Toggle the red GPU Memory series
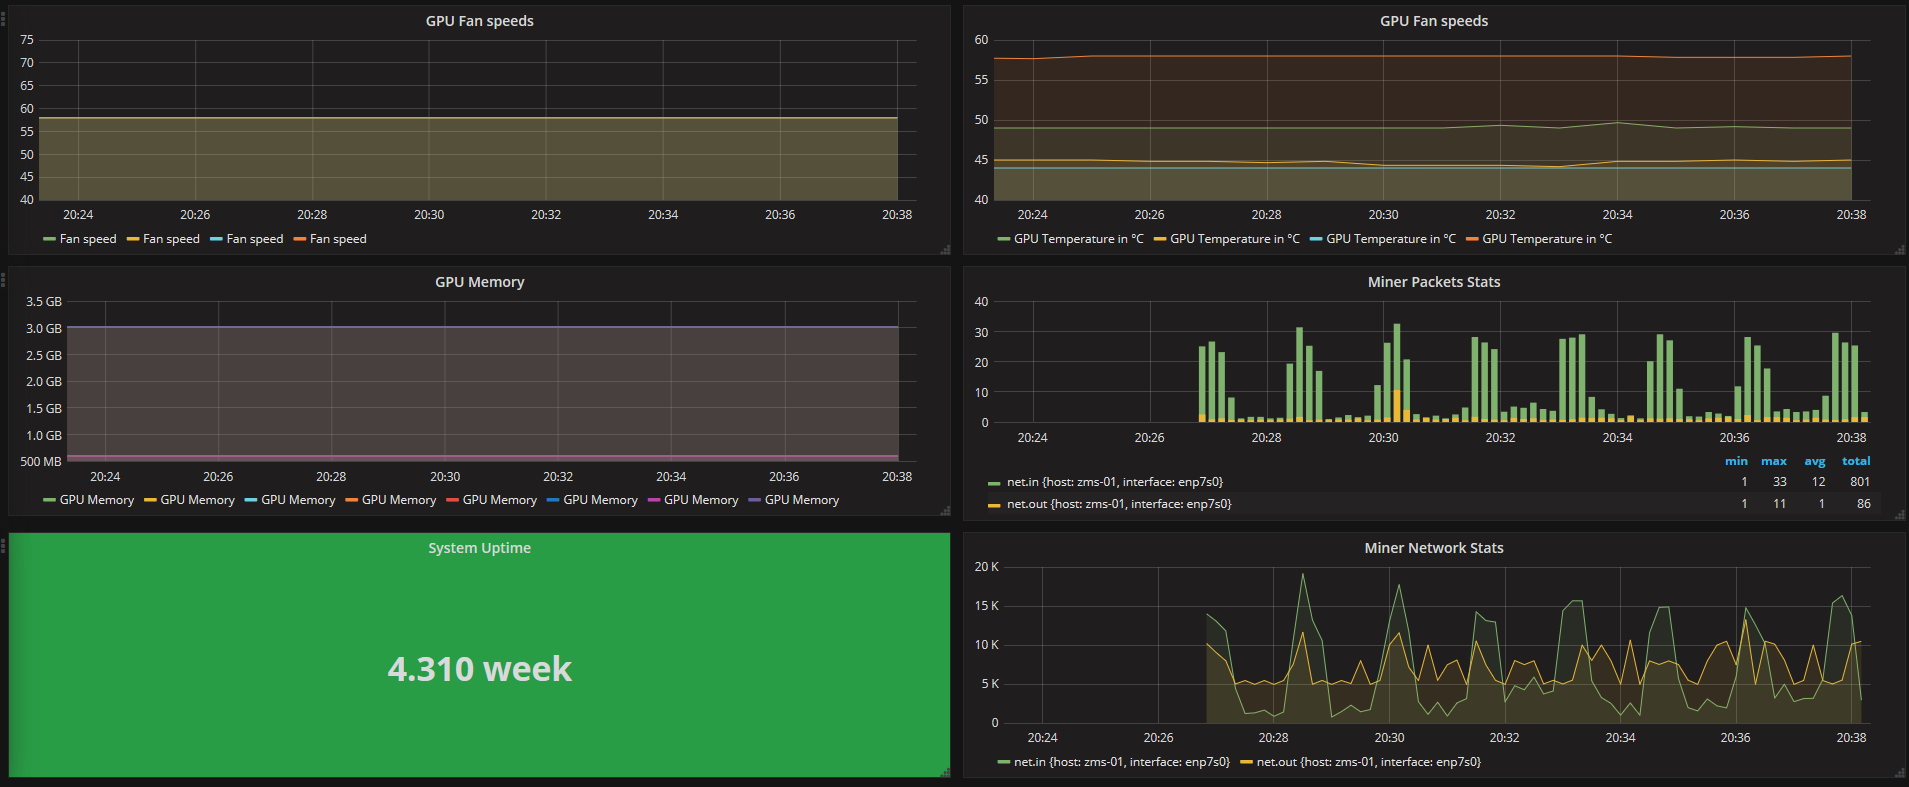 point(500,500)
